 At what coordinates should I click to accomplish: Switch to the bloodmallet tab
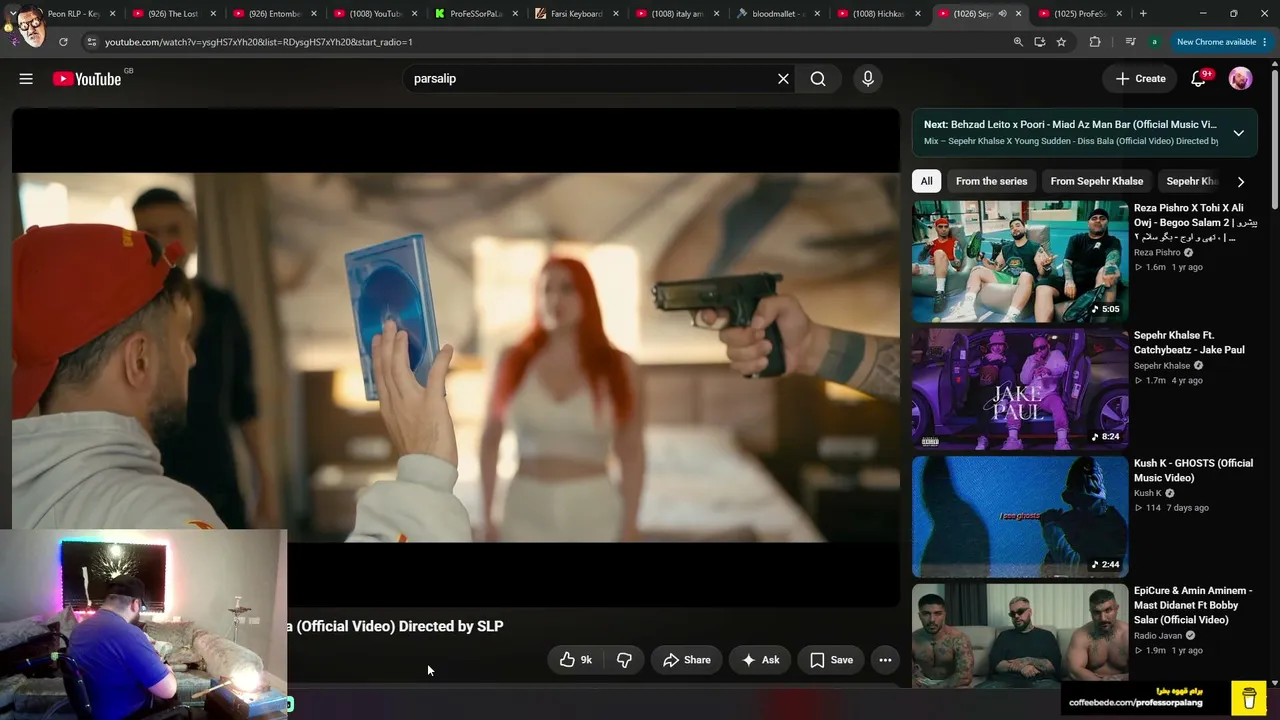tap(779, 14)
